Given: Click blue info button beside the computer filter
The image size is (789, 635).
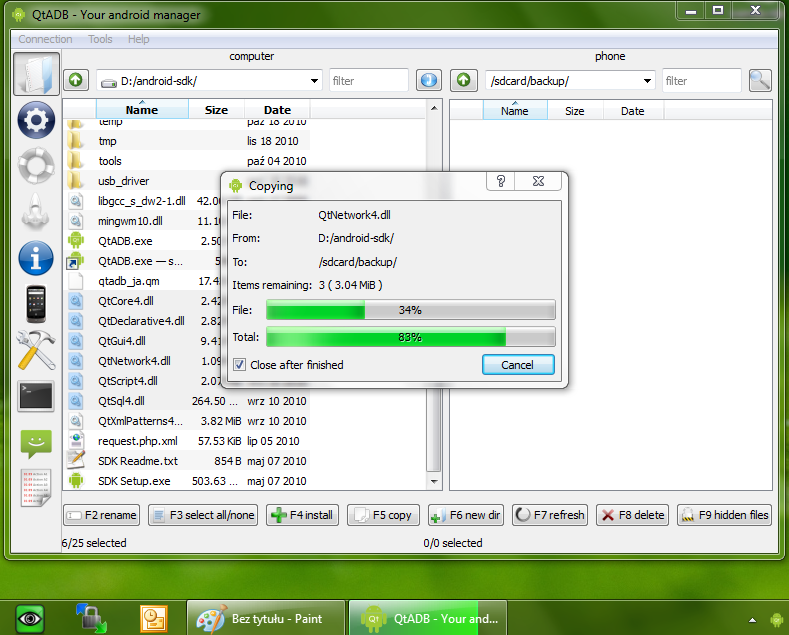Looking at the screenshot, I should (429, 80).
